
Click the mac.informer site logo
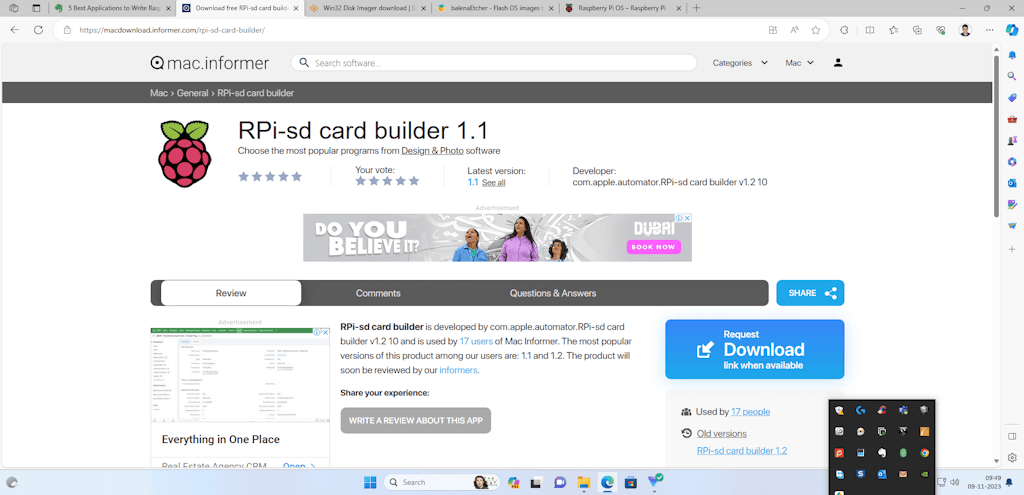tap(210, 63)
